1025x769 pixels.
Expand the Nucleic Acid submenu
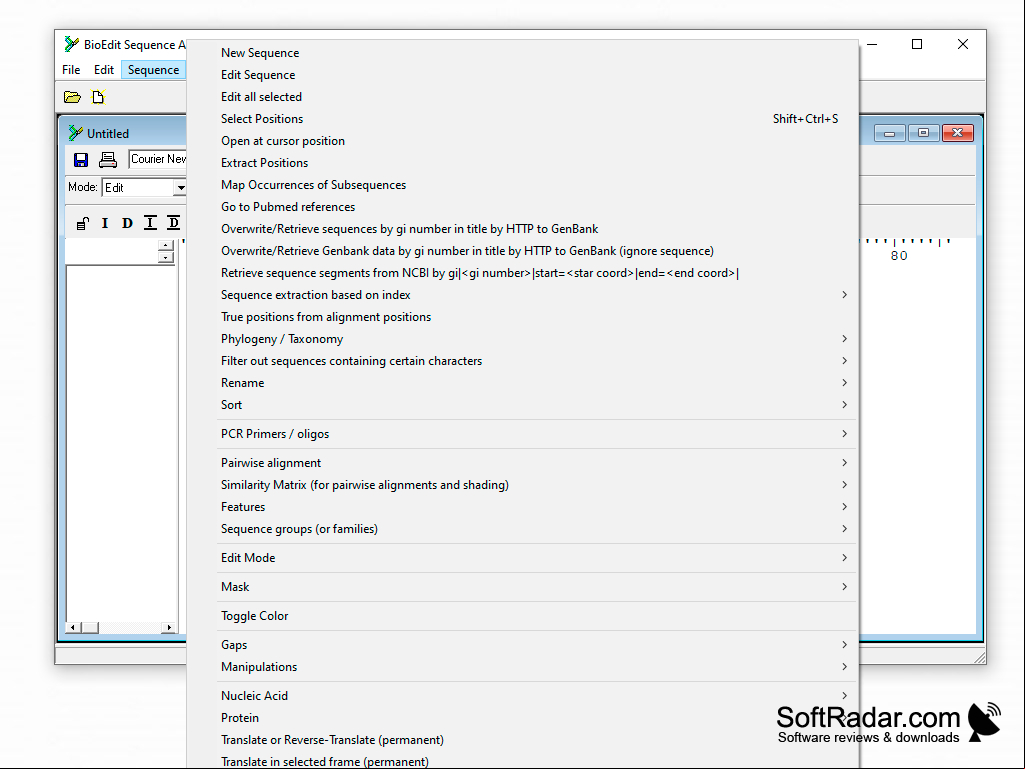tap(522, 696)
